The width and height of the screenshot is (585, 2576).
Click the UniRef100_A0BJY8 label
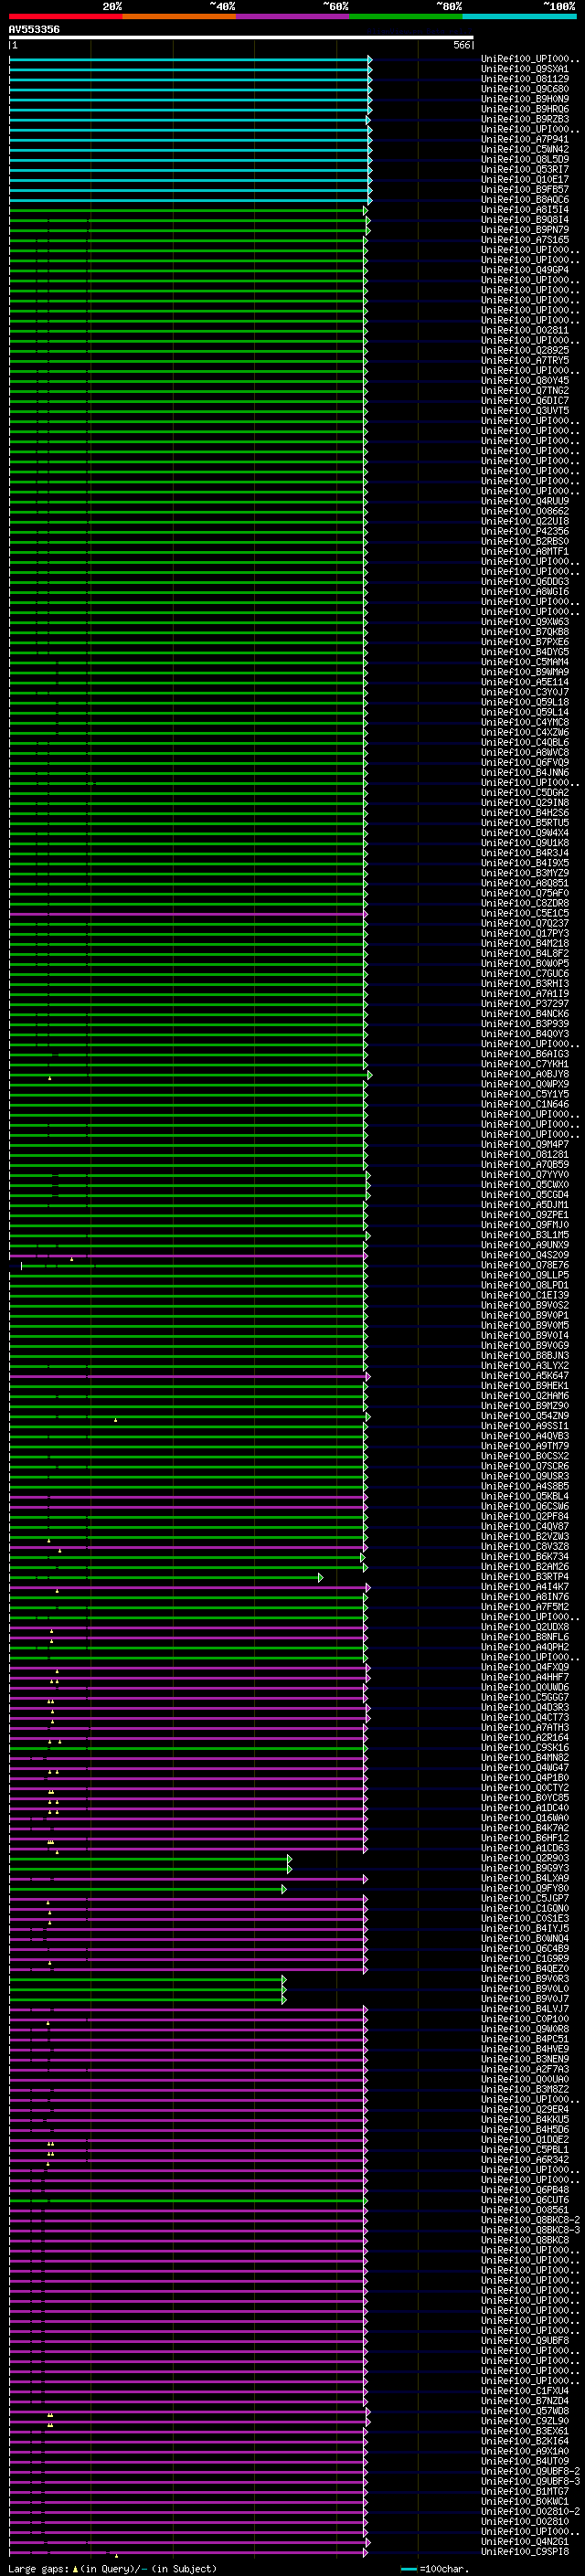point(525,1075)
